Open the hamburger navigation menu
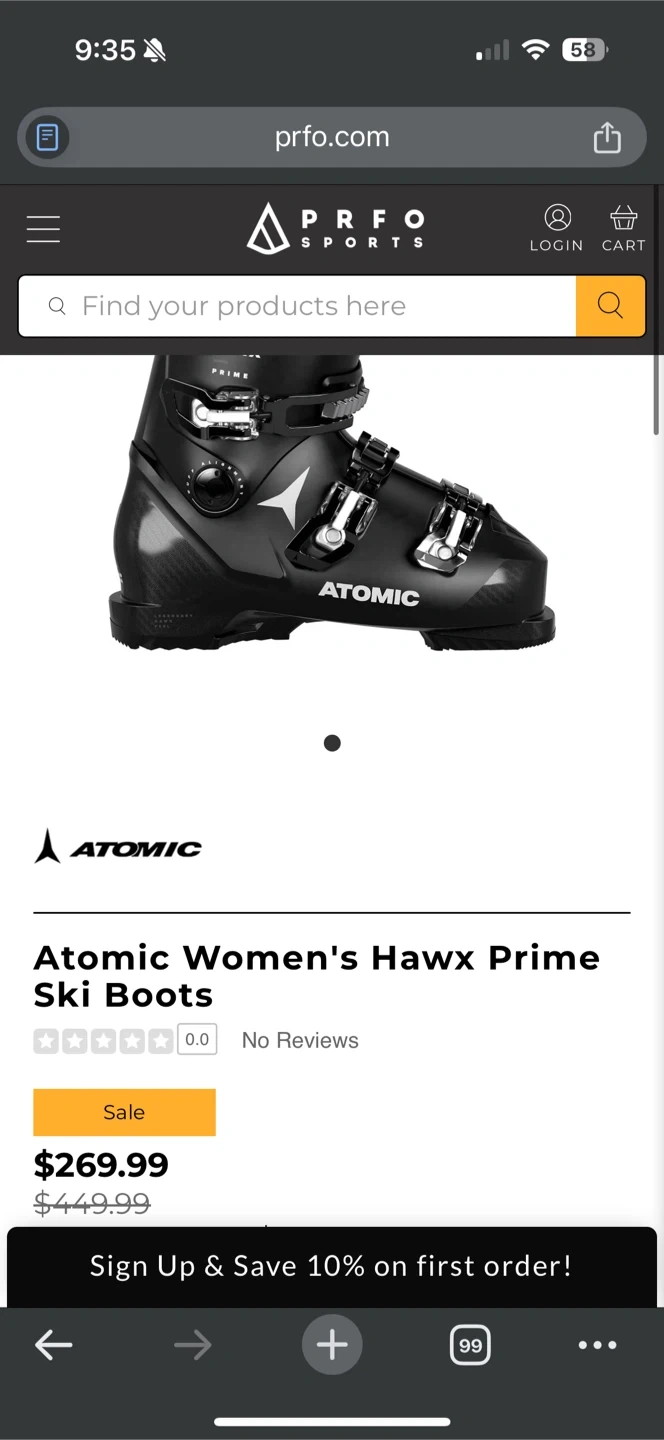Screen dimensions: 664x1440 (43, 229)
